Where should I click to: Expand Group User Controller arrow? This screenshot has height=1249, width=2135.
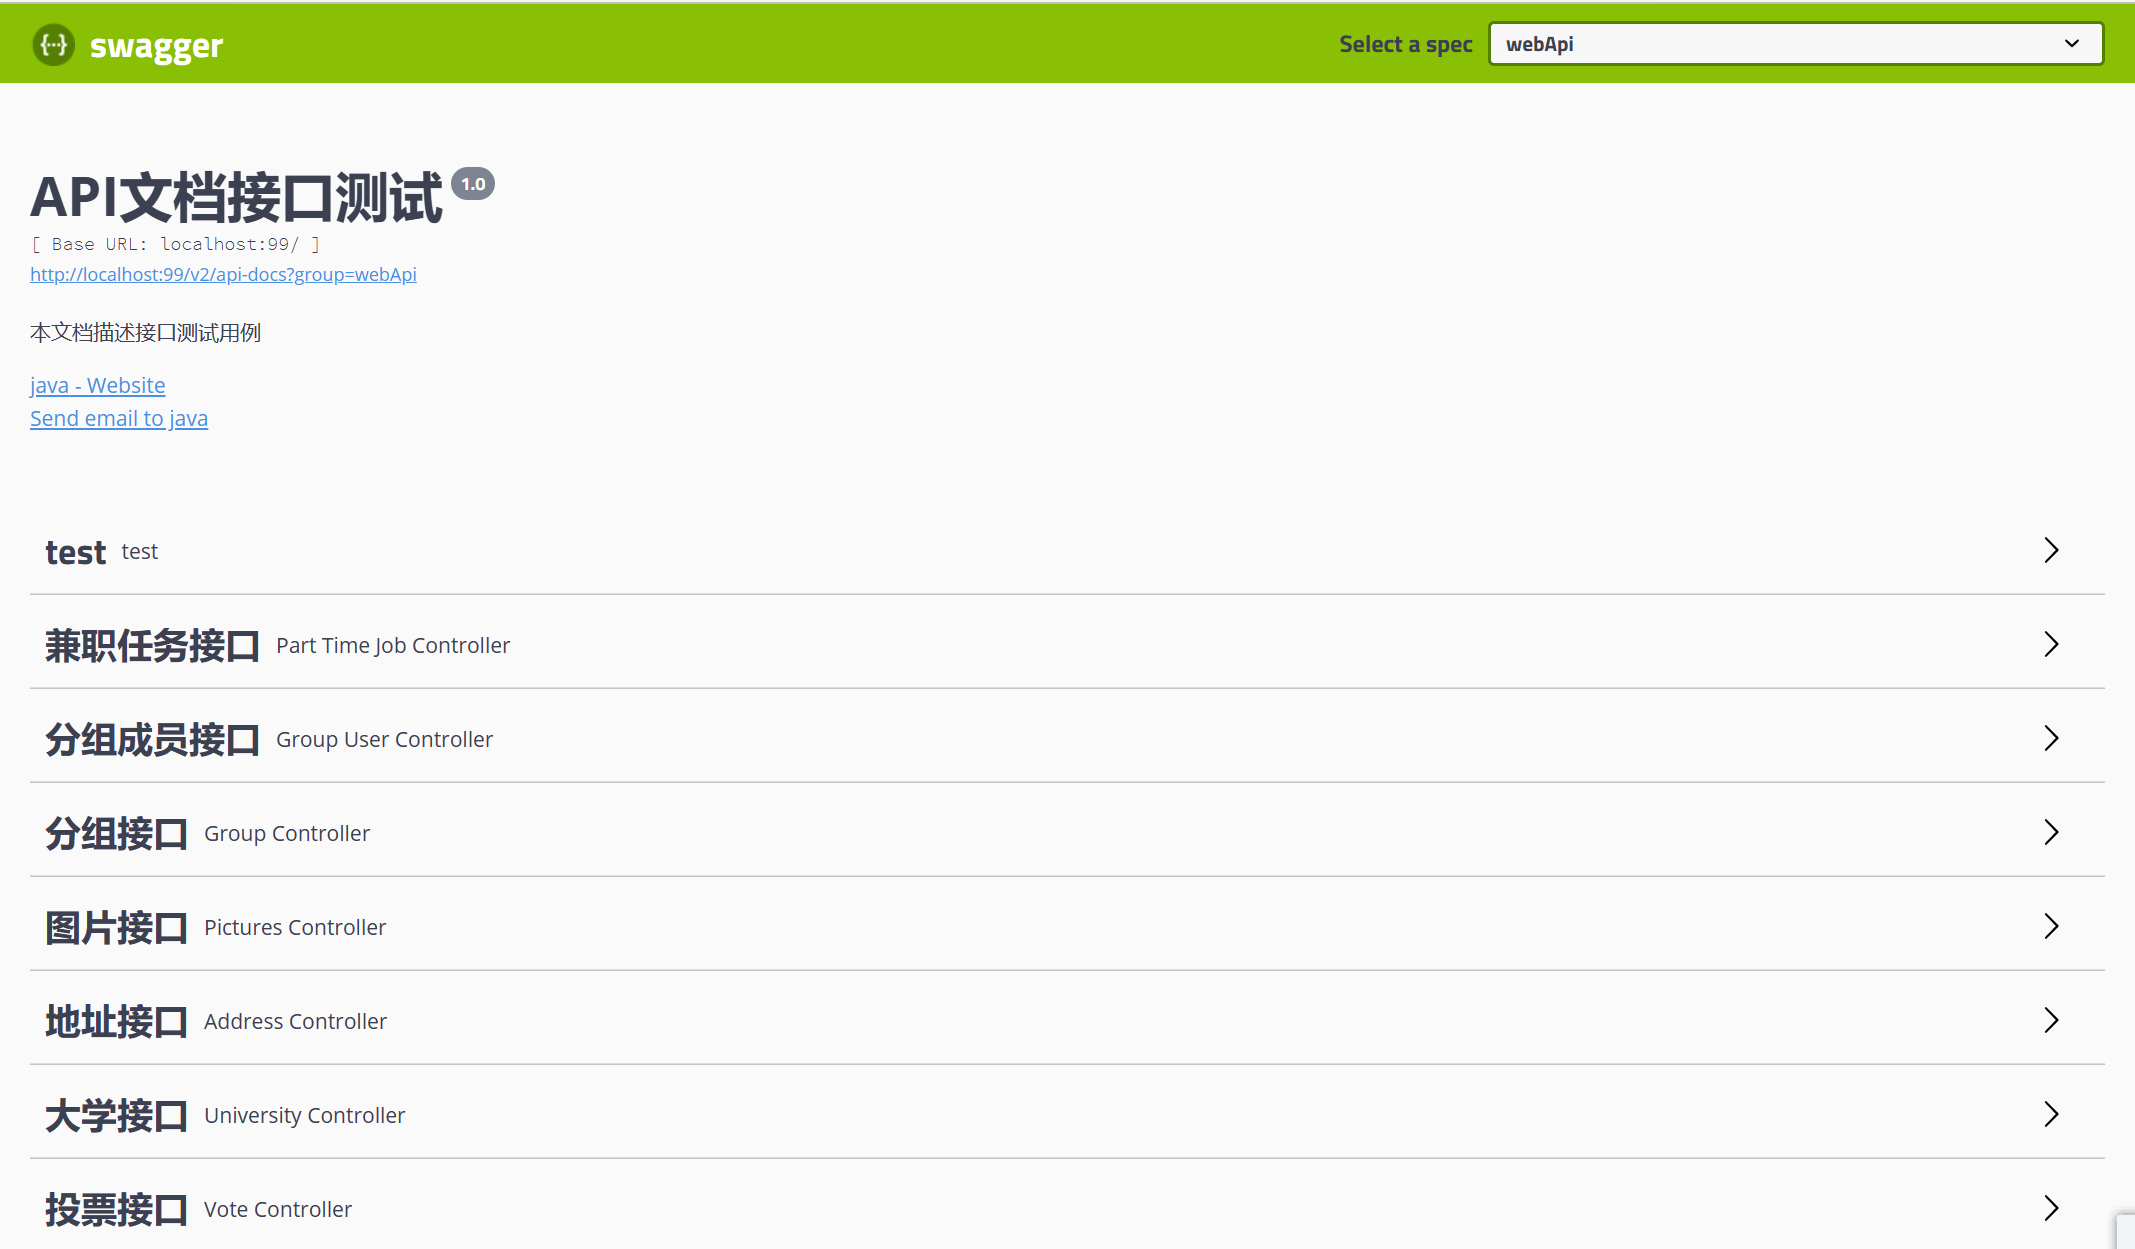coord(2051,738)
